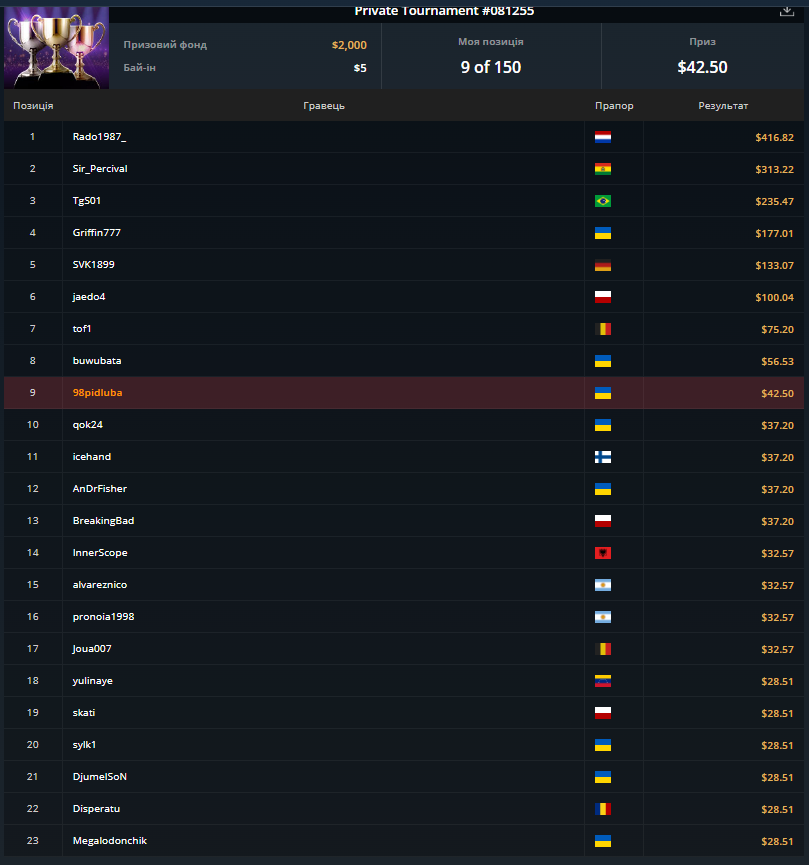Click the $416.82 first-place result
Image resolution: width=809 pixels, height=865 pixels.
pos(774,137)
